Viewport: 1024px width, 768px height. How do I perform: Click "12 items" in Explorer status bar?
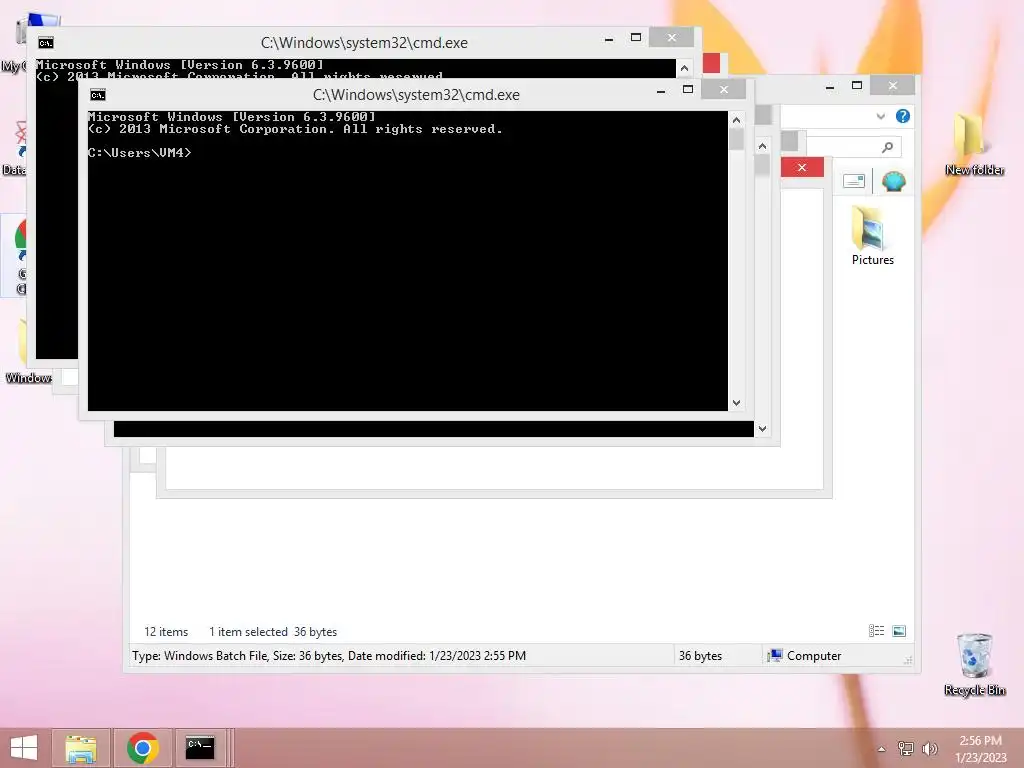point(166,632)
